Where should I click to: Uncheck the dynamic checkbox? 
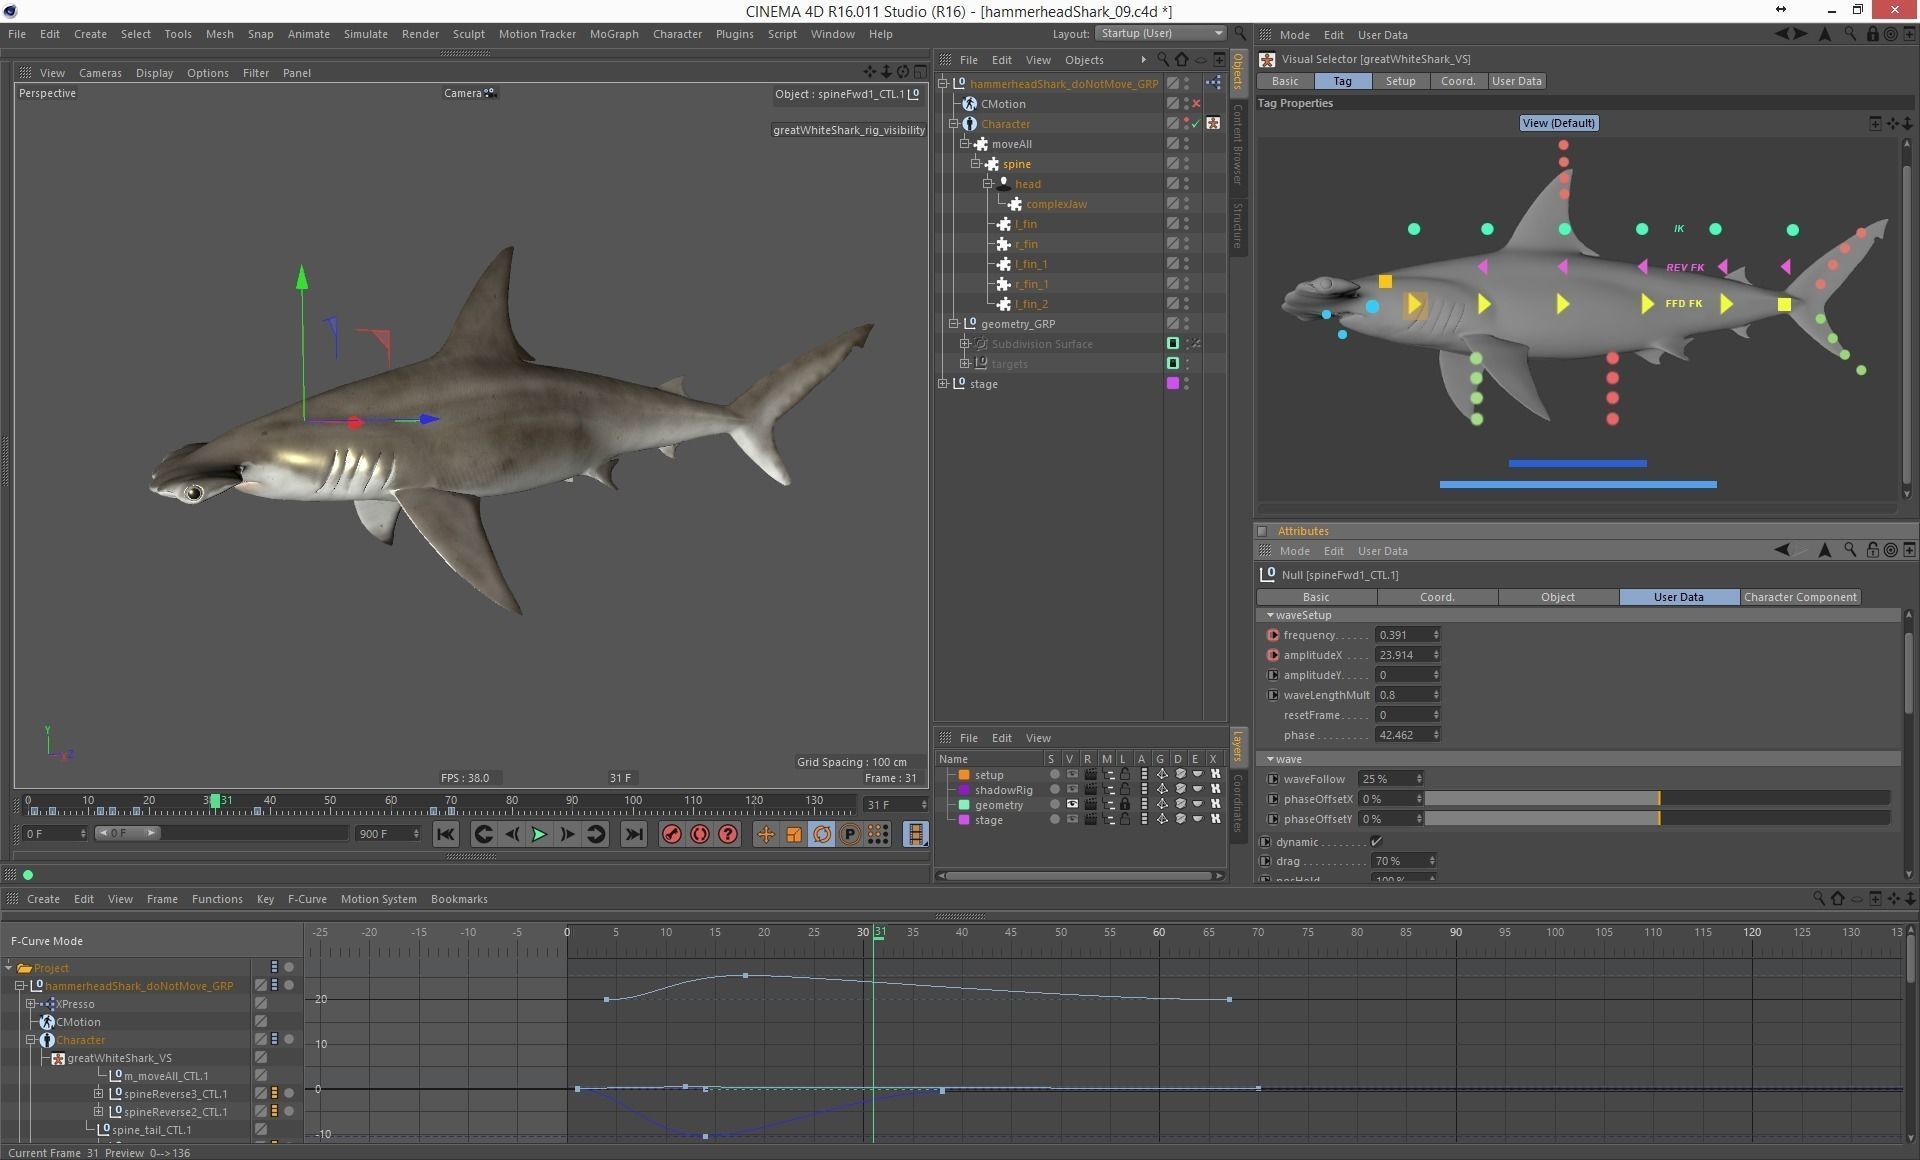click(1376, 842)
